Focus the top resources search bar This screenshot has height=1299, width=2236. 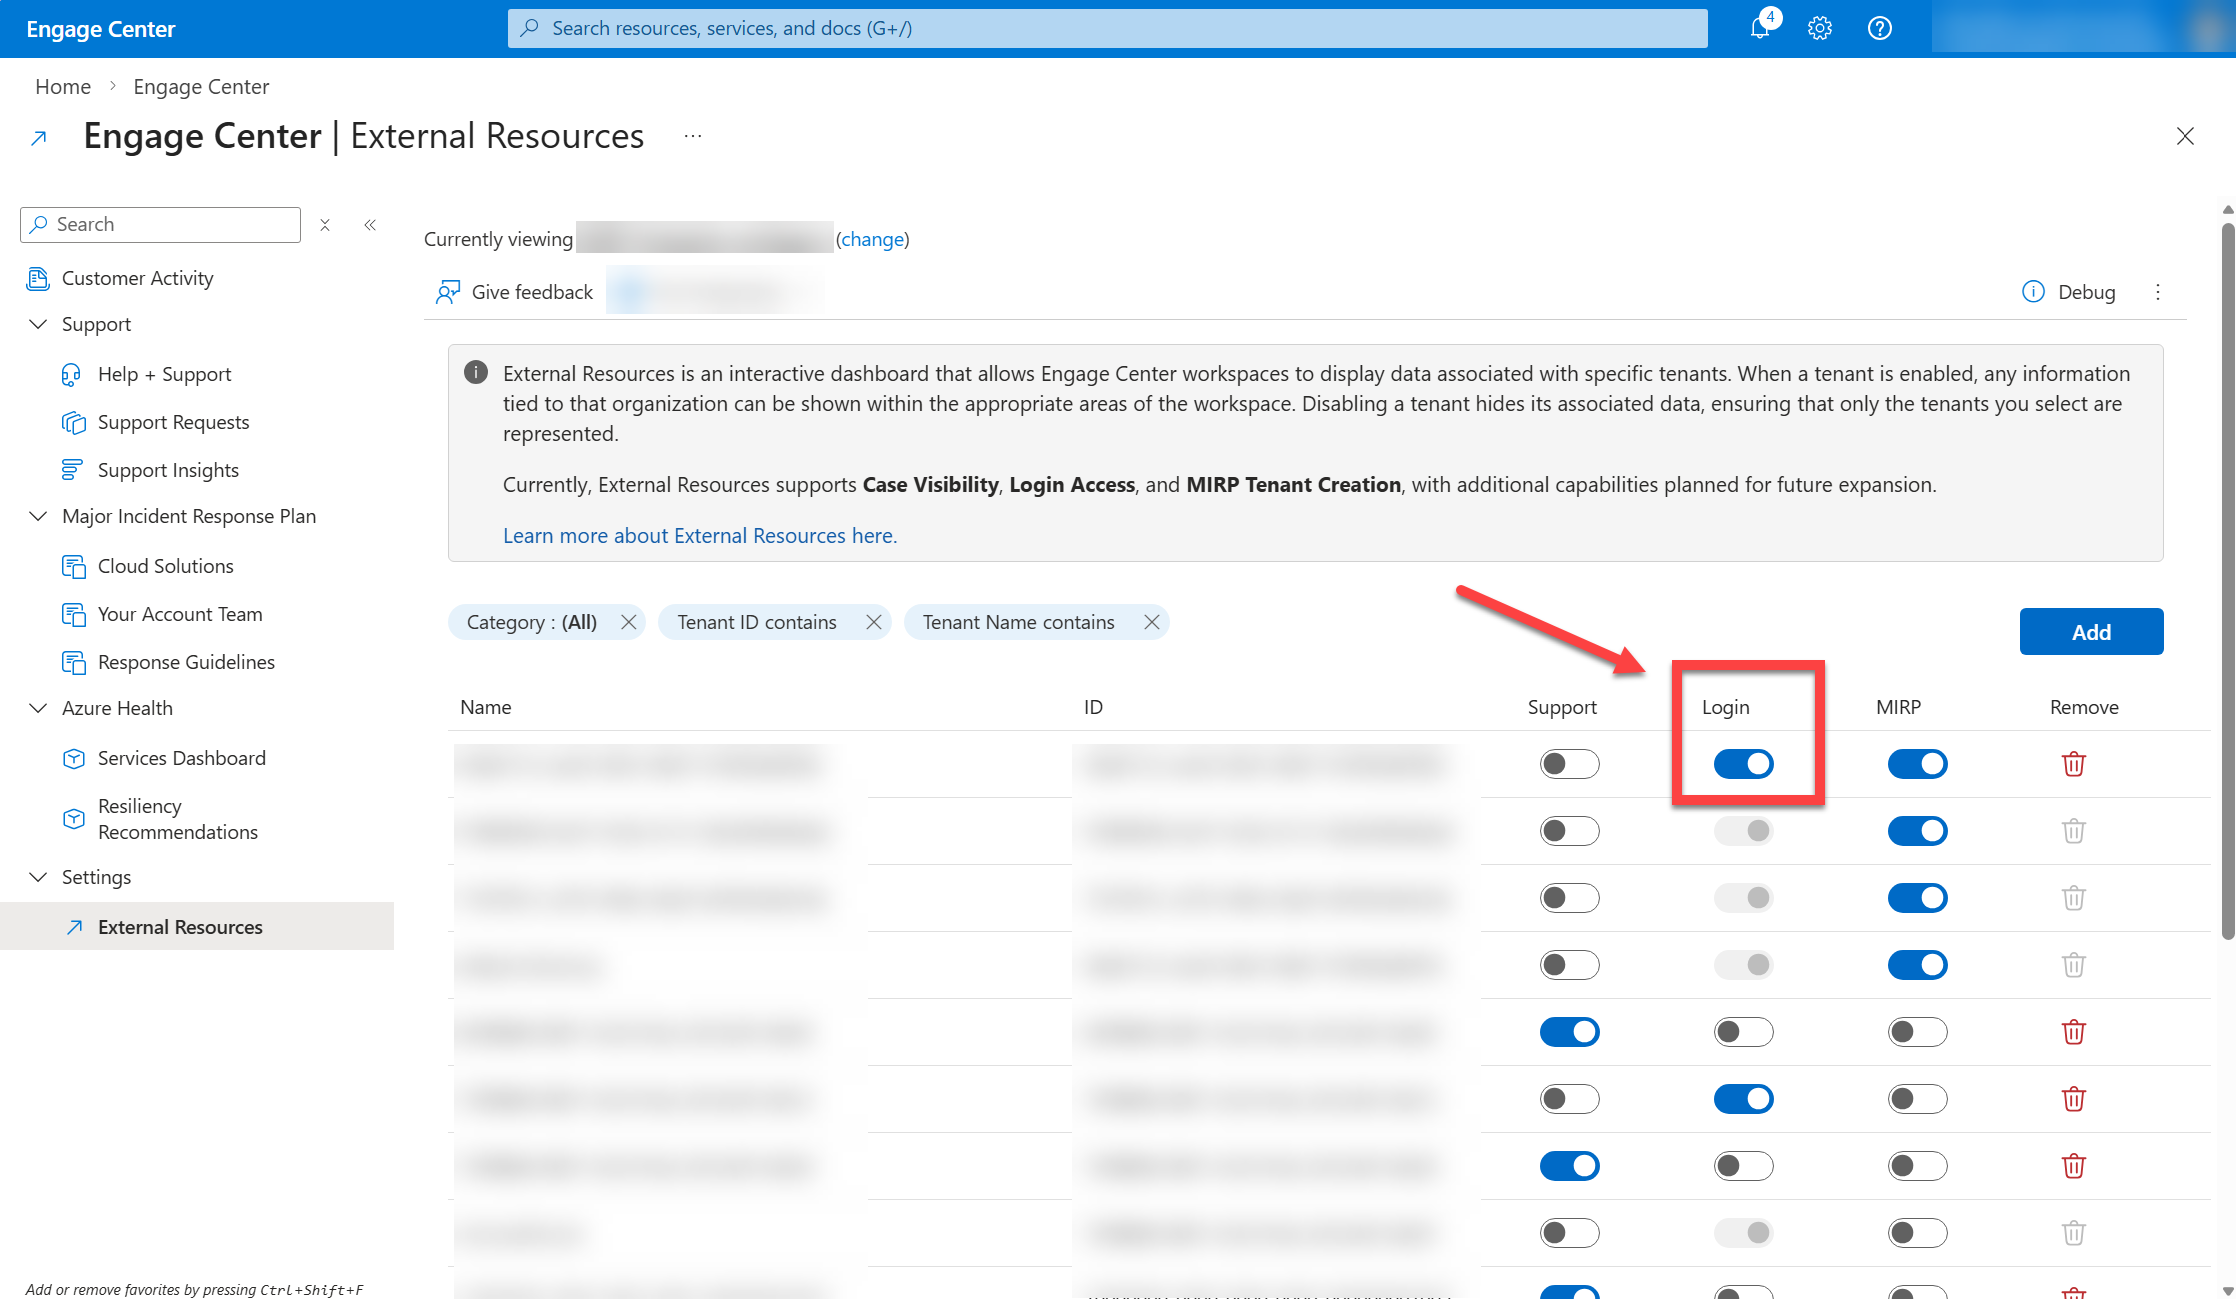(1108, 28)
